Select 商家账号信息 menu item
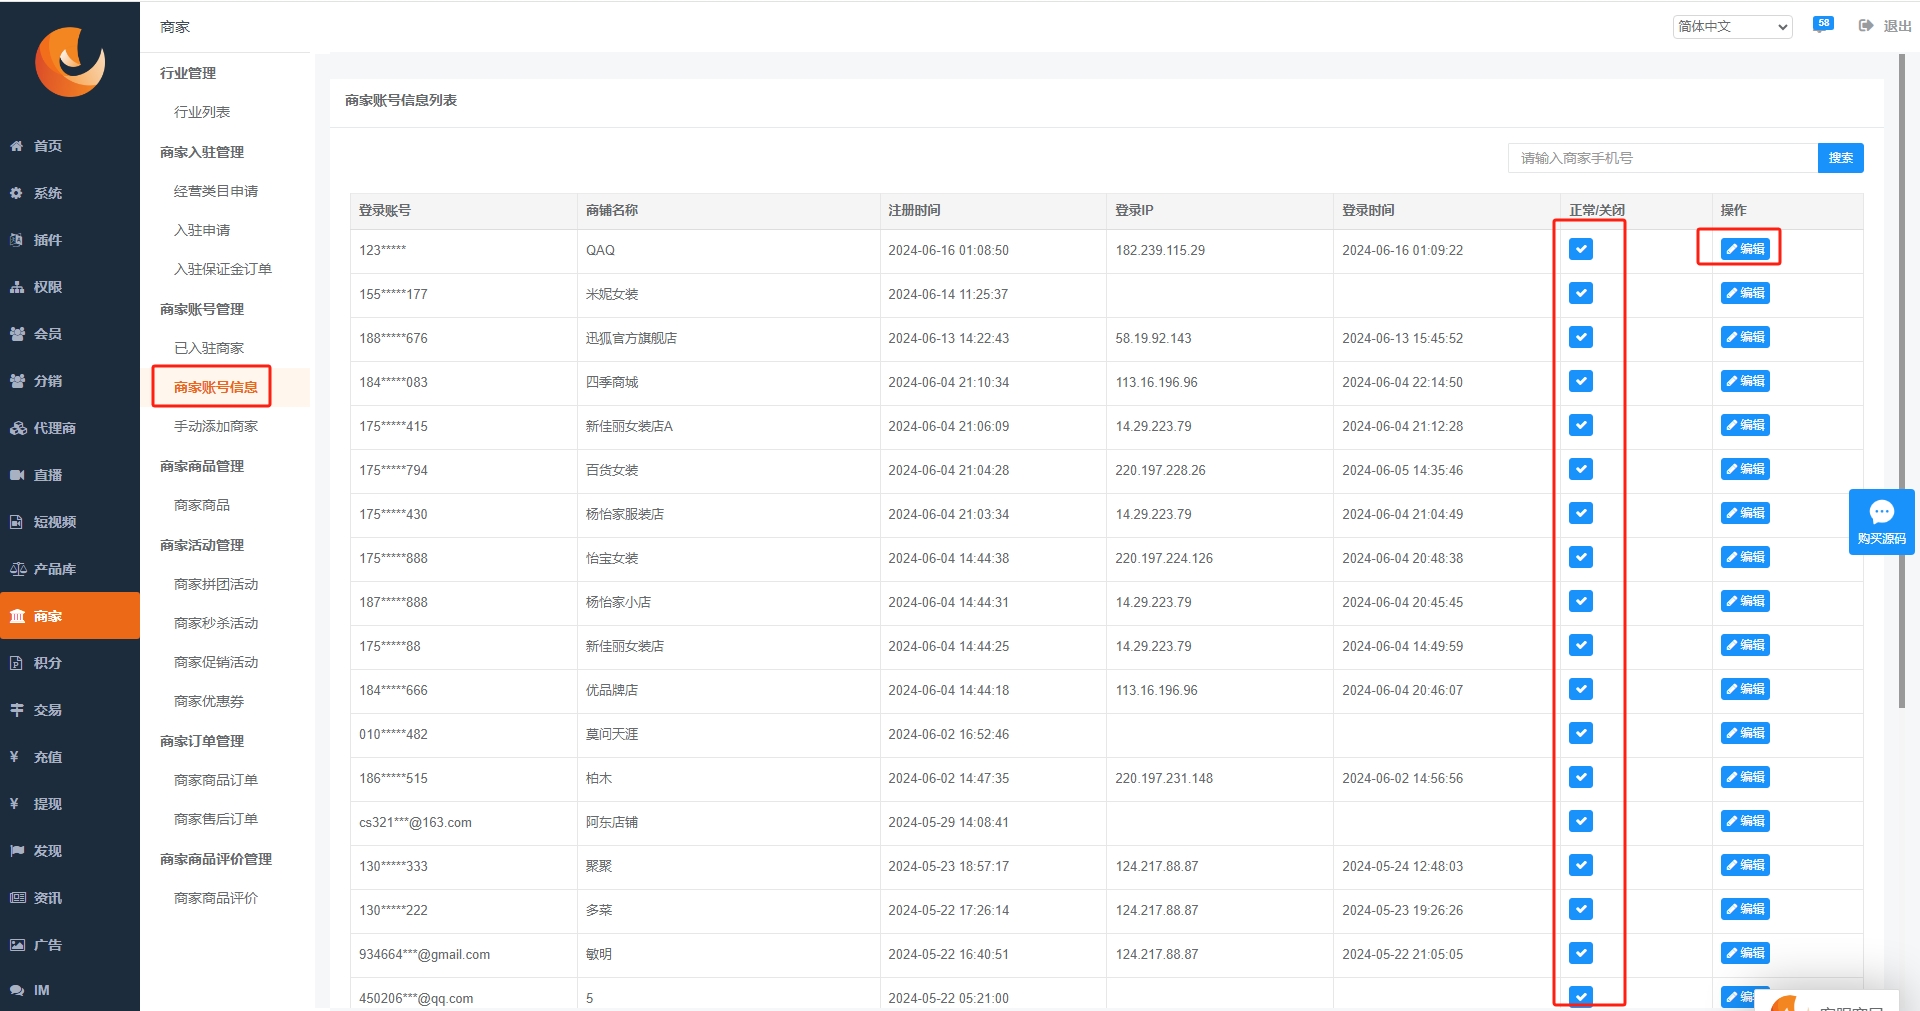The width and height of the screenshot is (1920, 1011). click(x=216, y=387)
